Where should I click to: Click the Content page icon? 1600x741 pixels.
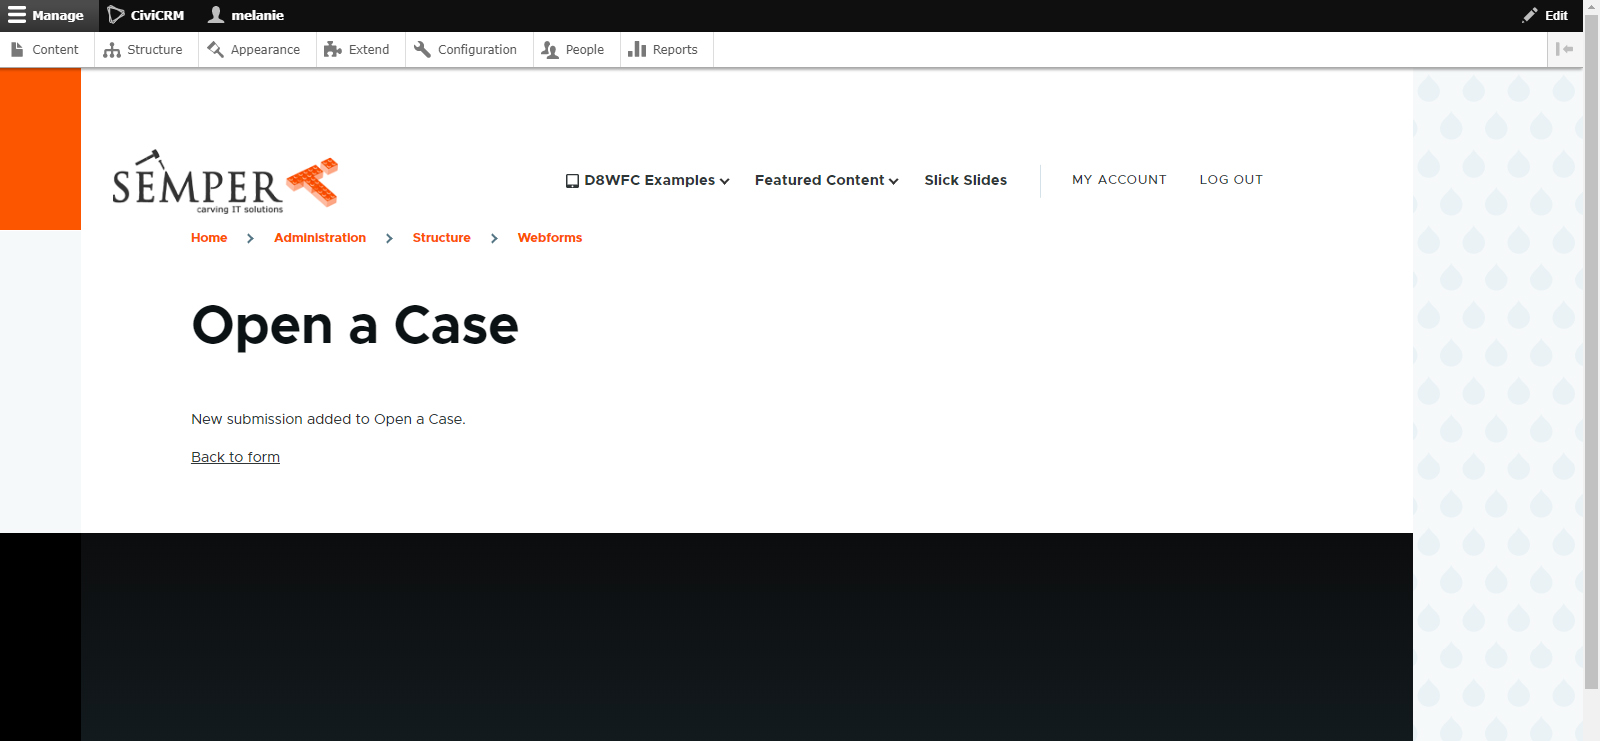tap(17, 49)
